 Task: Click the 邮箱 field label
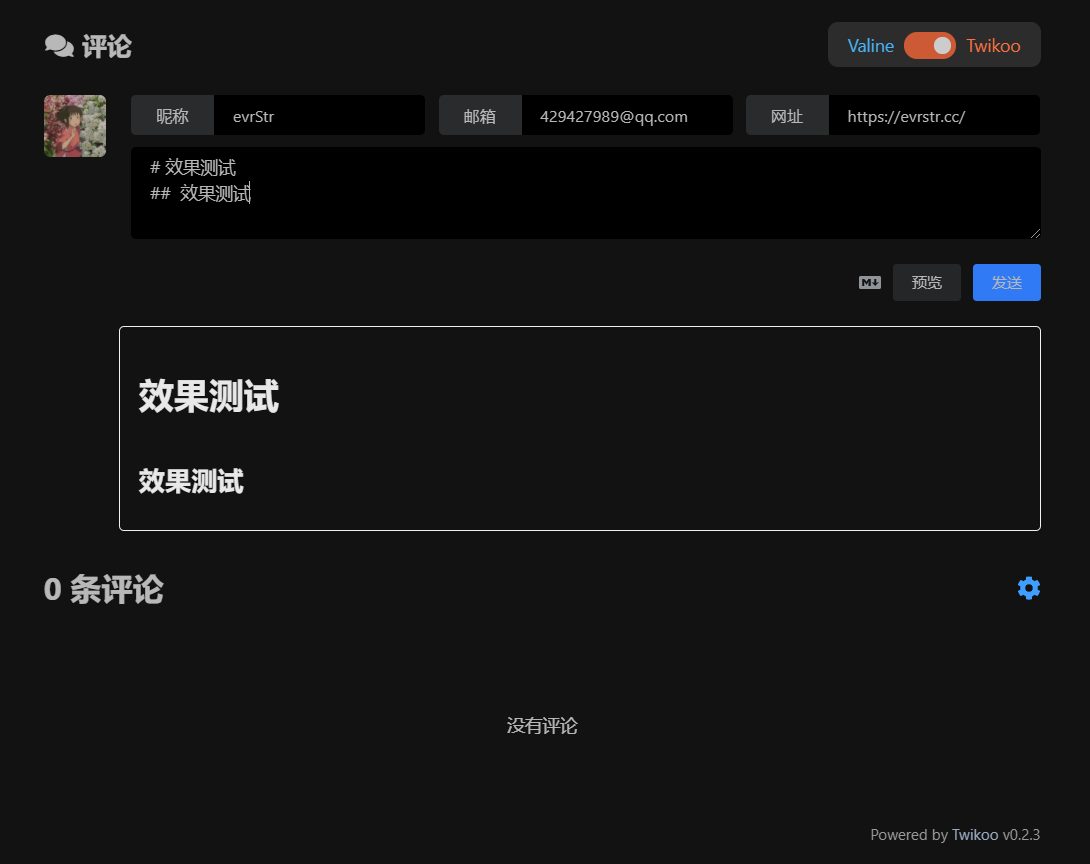point(480,115)
